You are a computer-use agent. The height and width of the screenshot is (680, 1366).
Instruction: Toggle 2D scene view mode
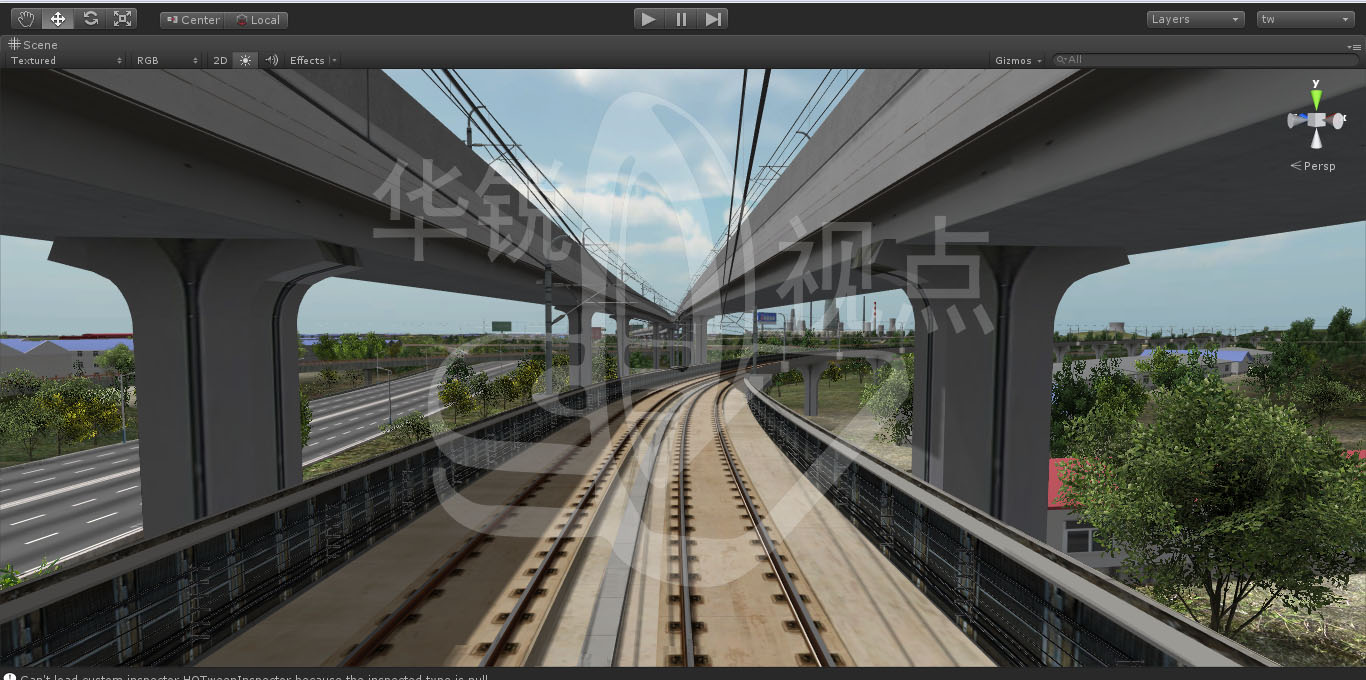click(220, 60)
